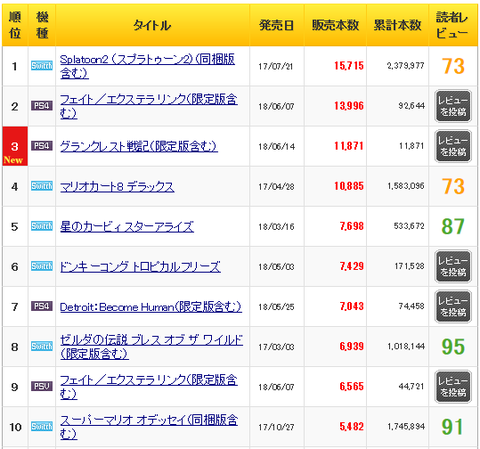The image size is (480, 449).
Task: Click review score 91 for スーパーマリオ オデッセイ
Action: pyautogui.click(x=452, y=427)
